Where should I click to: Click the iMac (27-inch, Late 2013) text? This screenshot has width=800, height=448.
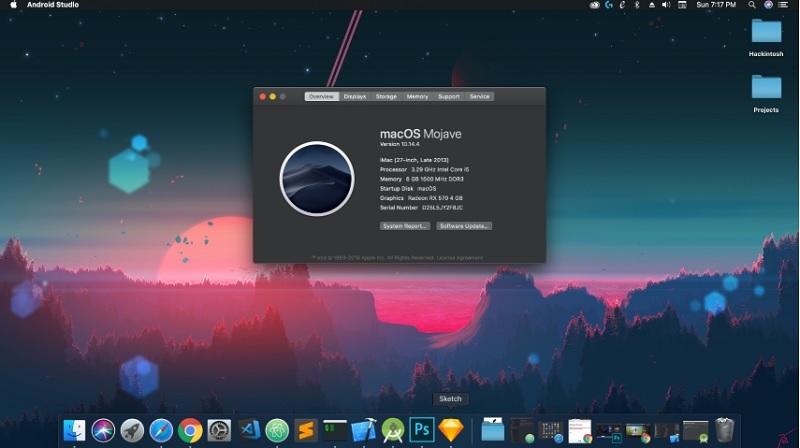point(414,160)
